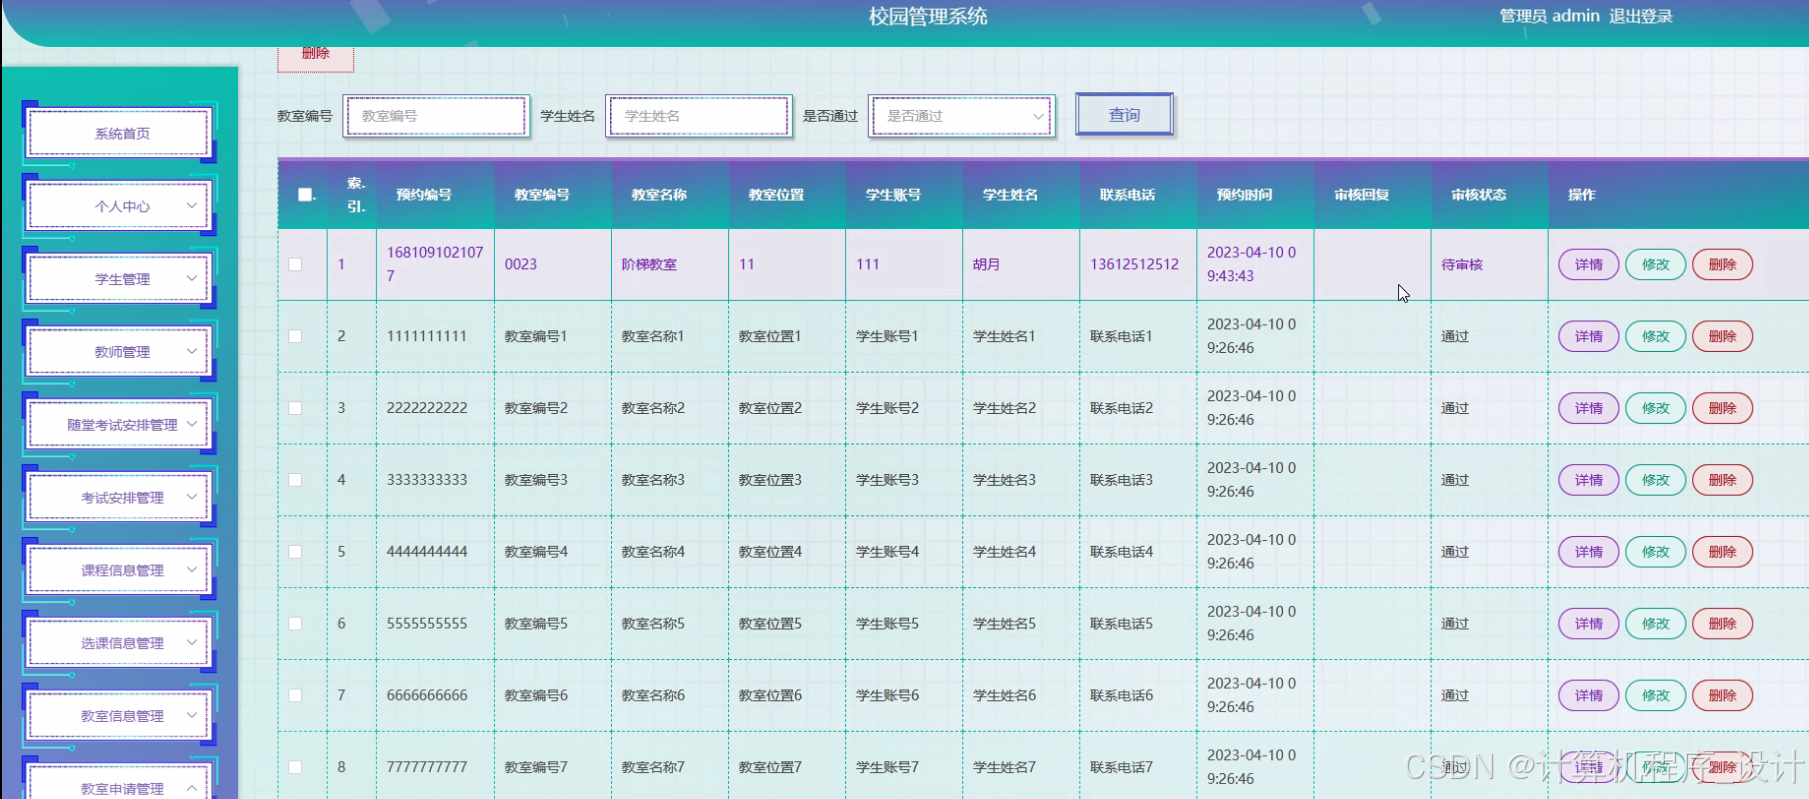
Task: Delete the 学生姓名6 row
Action: (x=1722, y=695)
